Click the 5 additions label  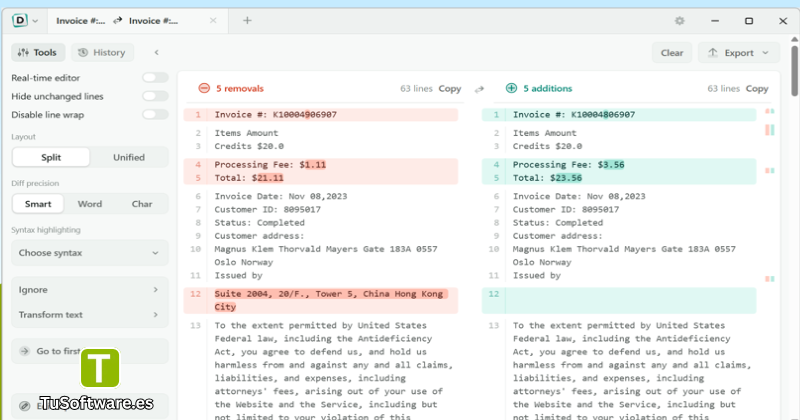pyautogui.click(x=547, y=88)
